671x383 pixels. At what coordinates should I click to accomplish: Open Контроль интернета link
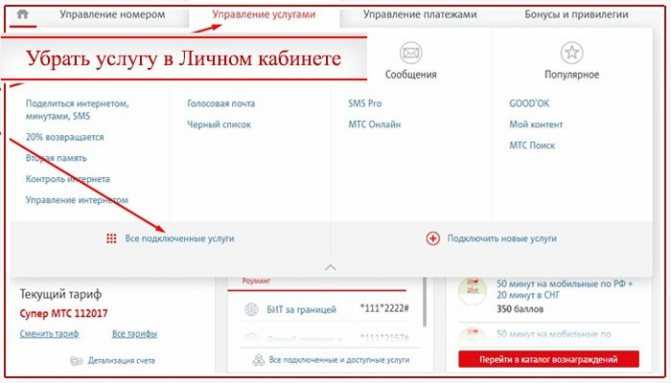68,179
